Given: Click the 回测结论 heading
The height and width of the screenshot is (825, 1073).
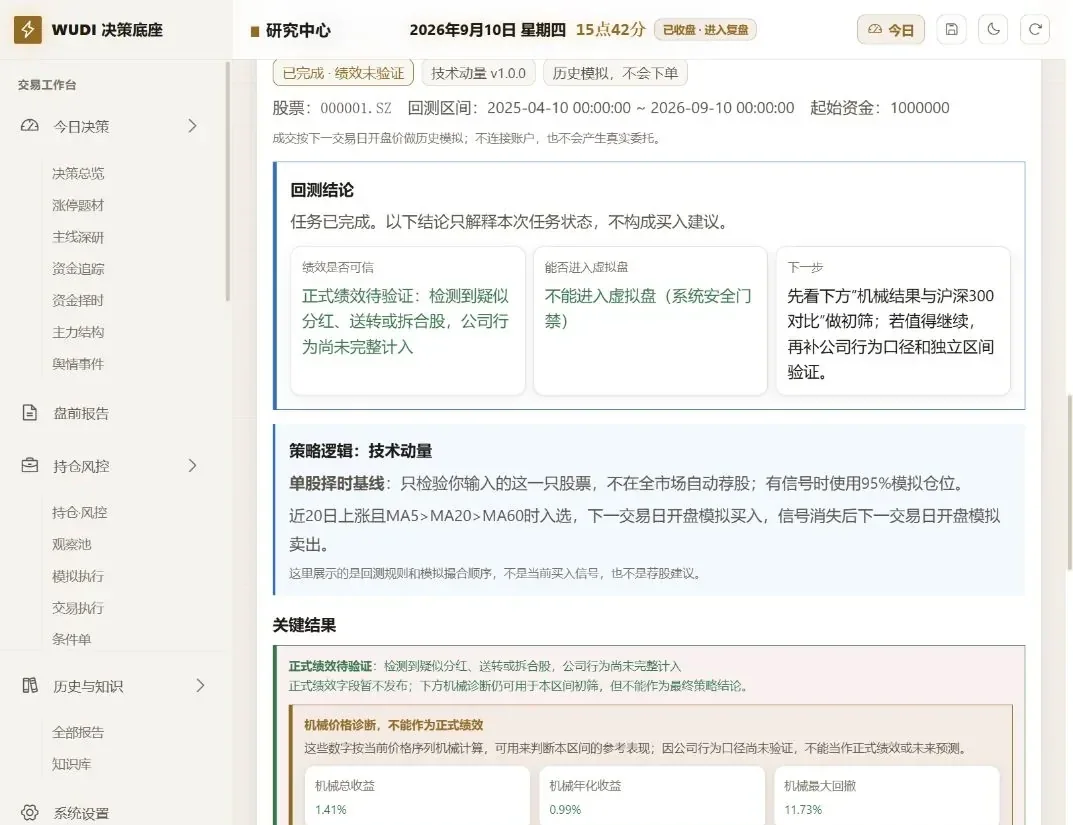Looking at the screenshot, I should (x=322, y=190).
